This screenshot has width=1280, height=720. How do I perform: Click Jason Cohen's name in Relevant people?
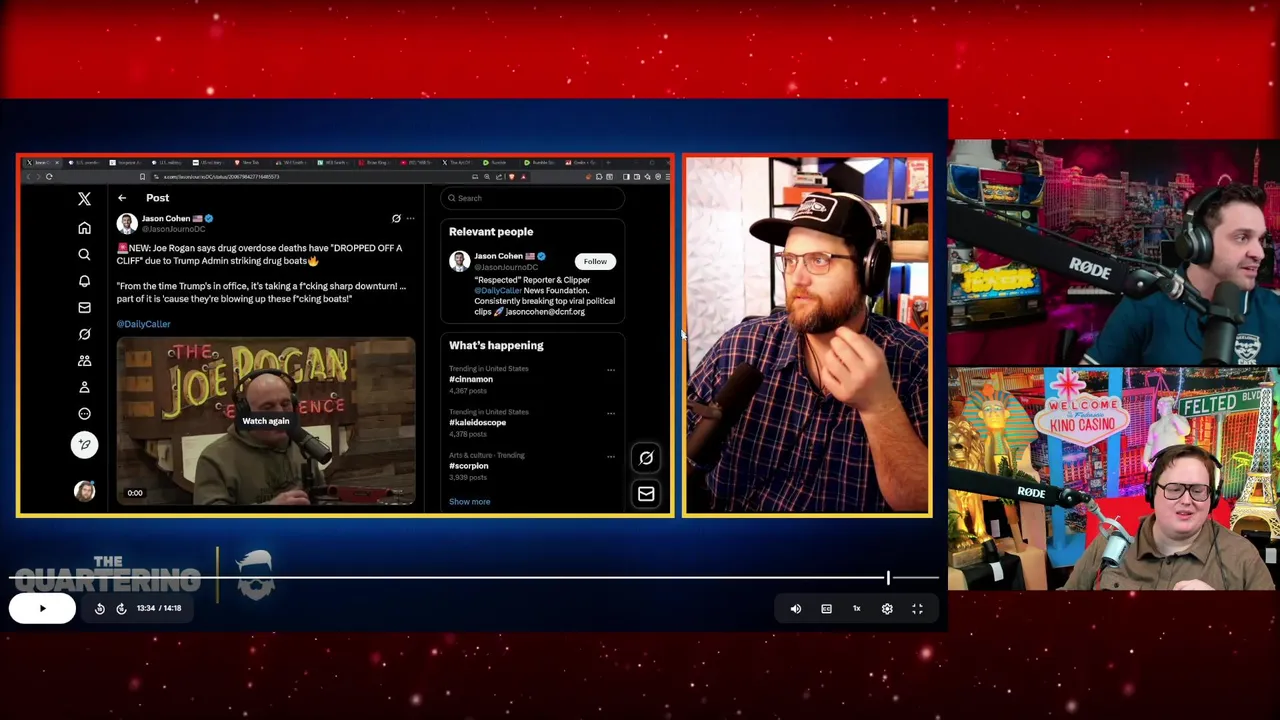point(498,256)
